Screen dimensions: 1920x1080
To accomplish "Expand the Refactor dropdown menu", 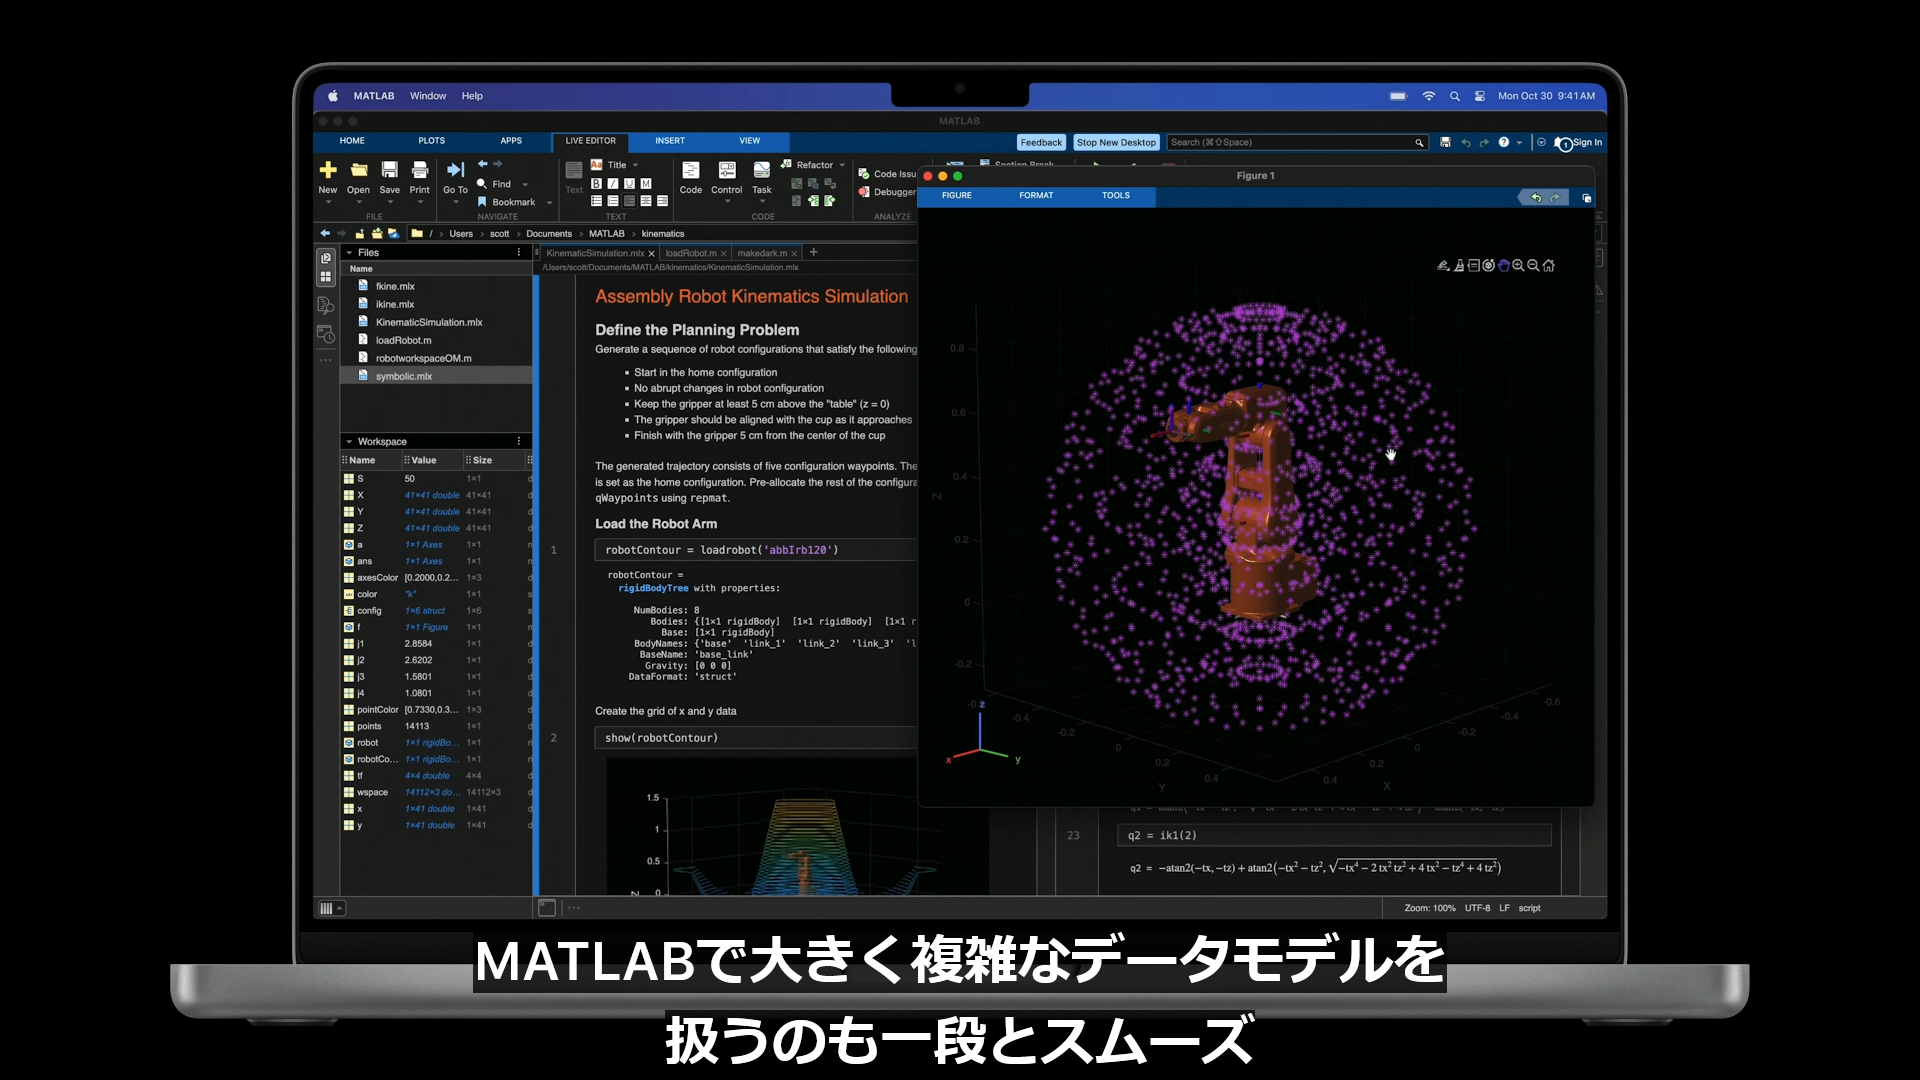I will [842, 165].
